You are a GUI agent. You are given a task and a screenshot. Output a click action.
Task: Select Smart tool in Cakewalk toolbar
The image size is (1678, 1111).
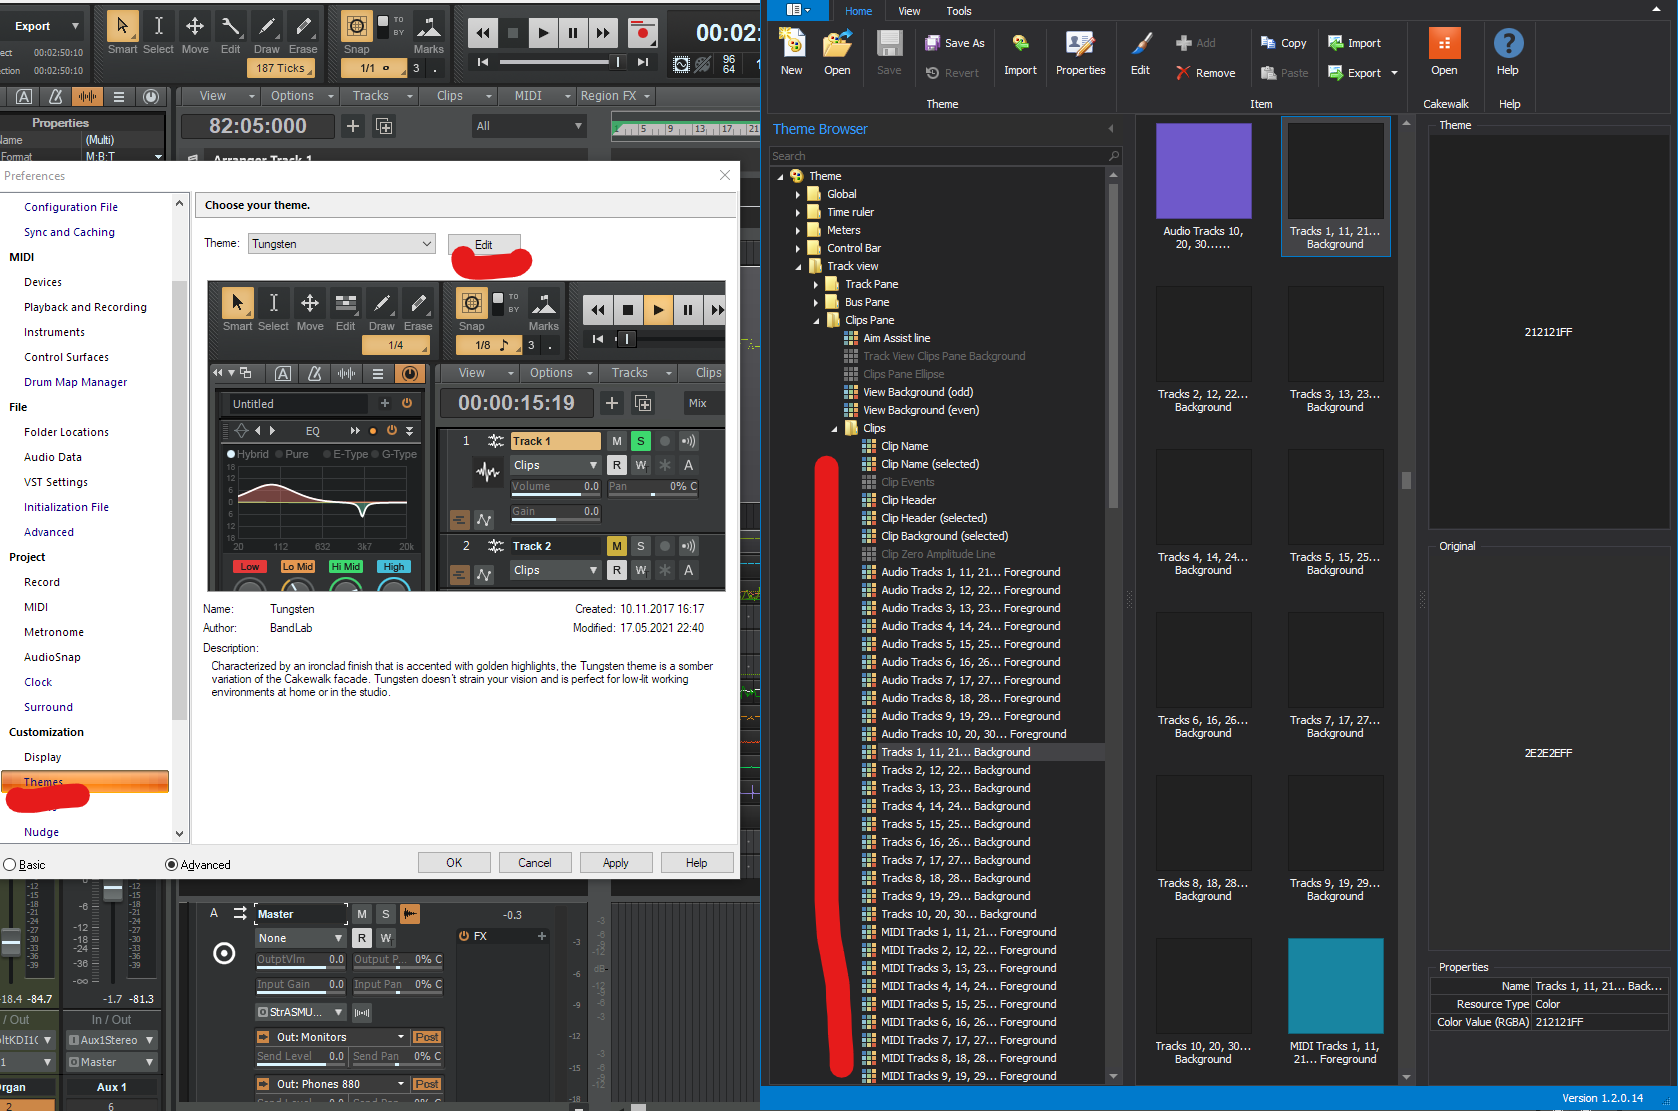coord(122,32)
